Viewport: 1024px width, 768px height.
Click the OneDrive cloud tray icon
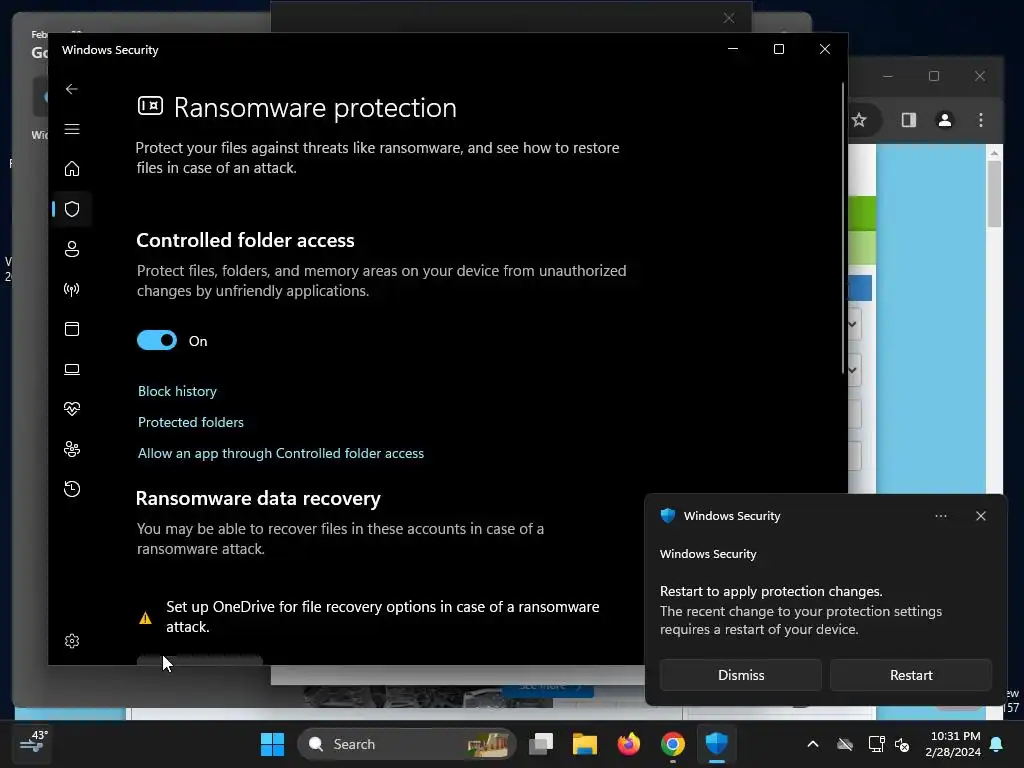tap(845, 744)
